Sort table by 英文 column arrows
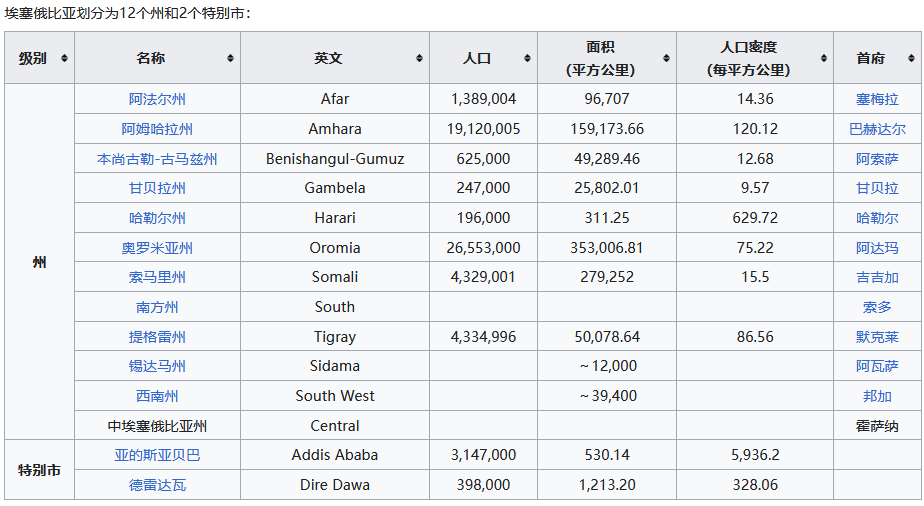This screenshot has width=924, height=506. click(x=420, y=58)
